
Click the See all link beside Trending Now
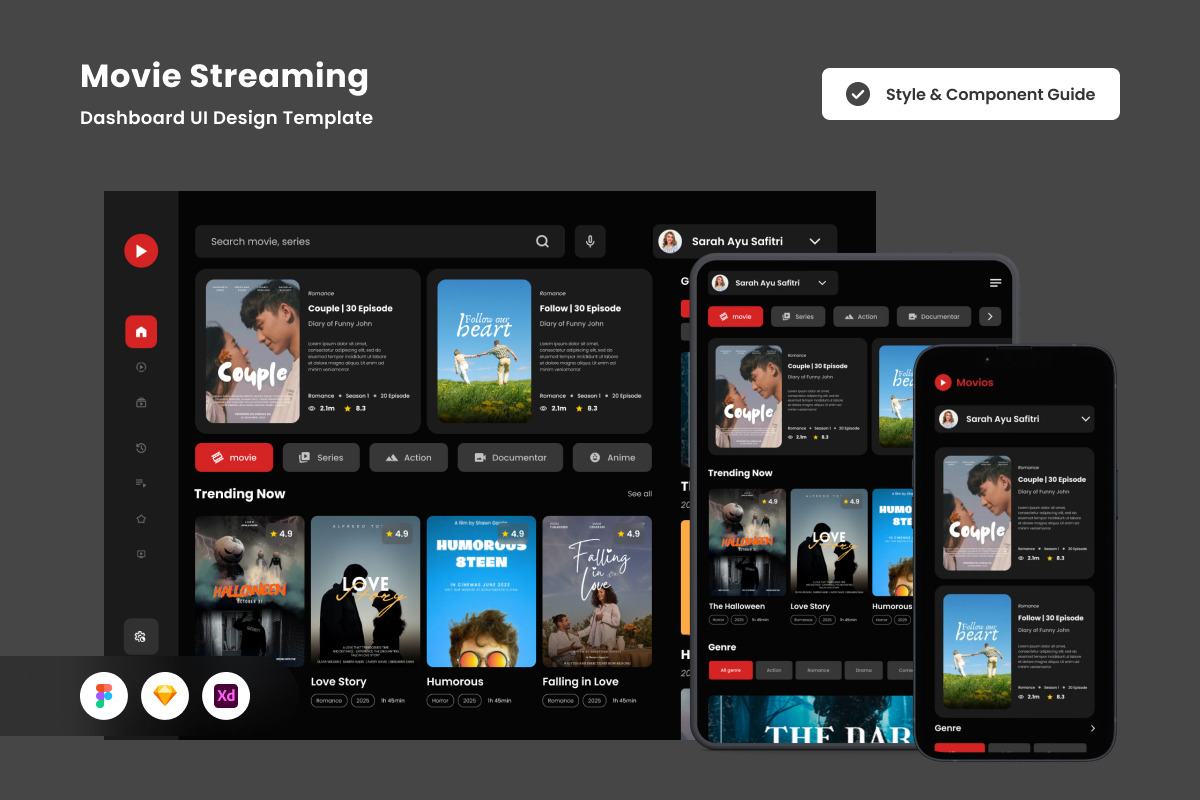639,494
